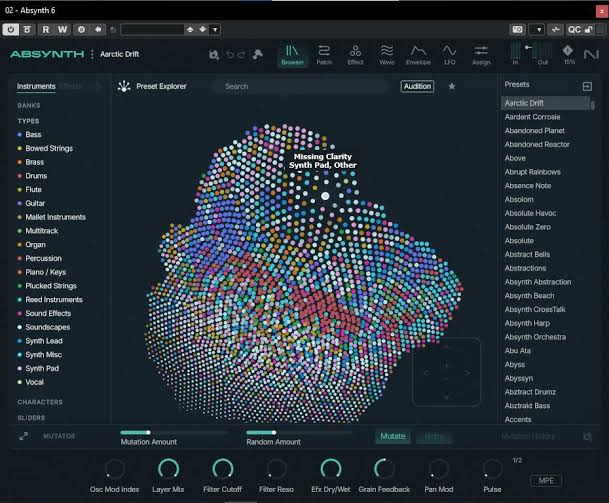Viewport: 609px width, 503px height.
Task: Open the dropdown next to camera icon
Action: coord(537,30)
